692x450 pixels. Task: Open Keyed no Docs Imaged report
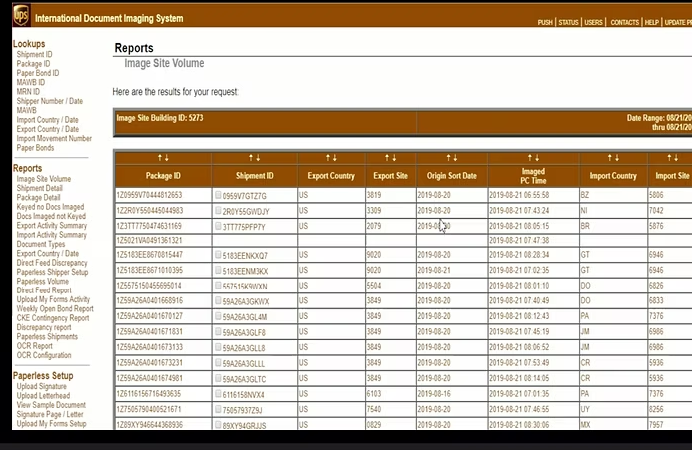click(50, 206)
